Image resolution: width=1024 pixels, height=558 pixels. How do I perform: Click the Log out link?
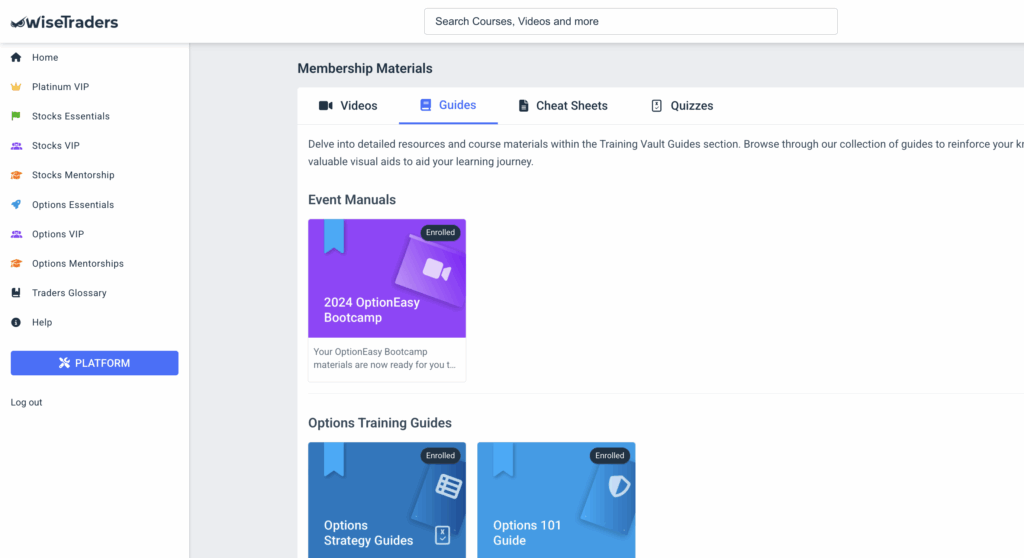point(27,402)
